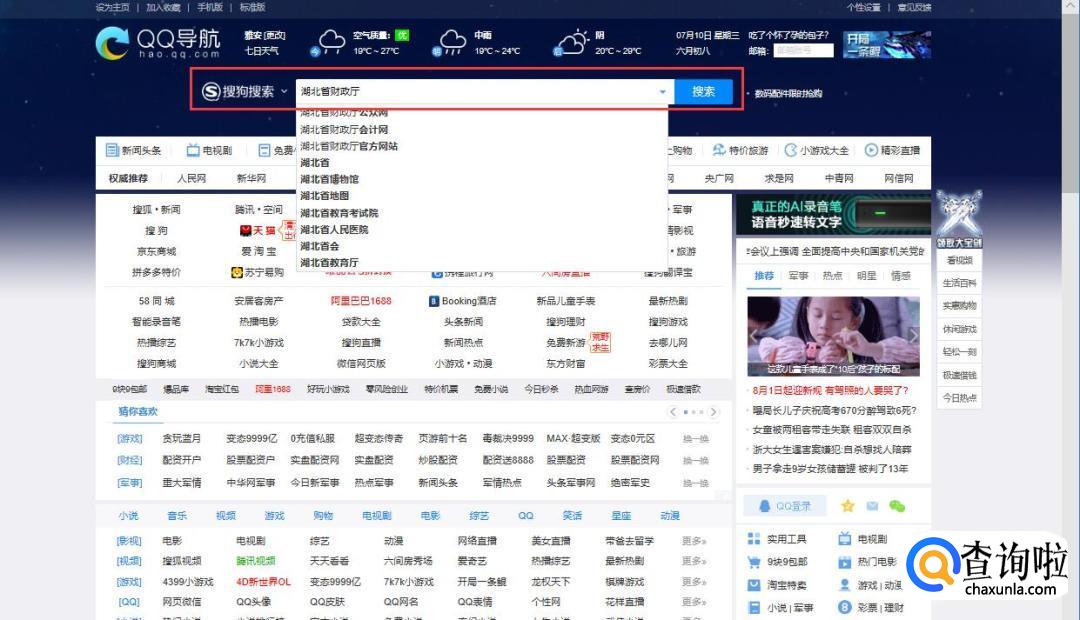
Task: Select 综艺 in the category tab row
Action: pos(479,515)
